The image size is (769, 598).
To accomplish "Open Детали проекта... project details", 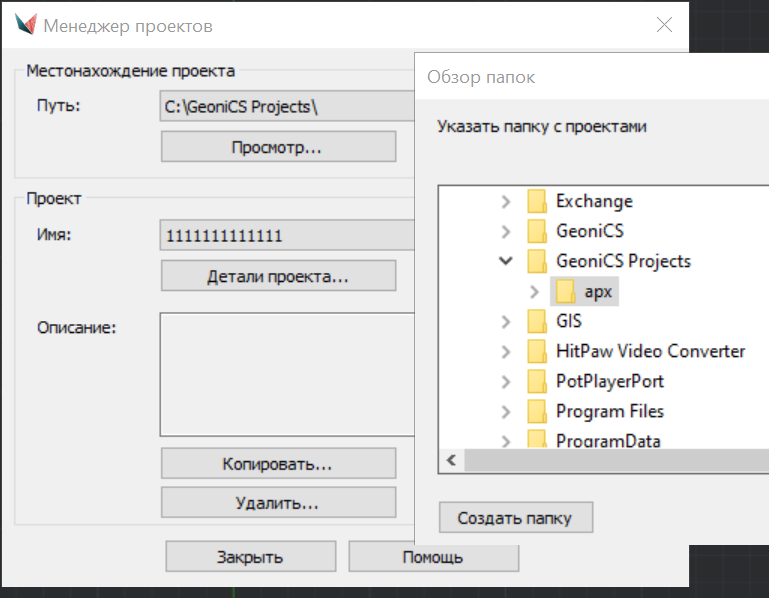I will (278, 276).
